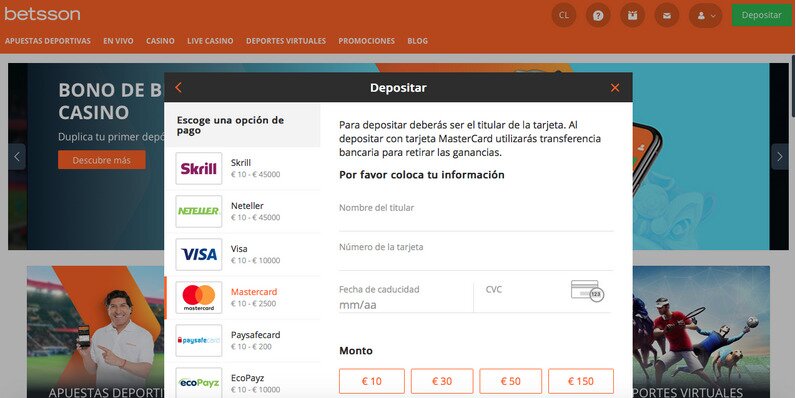
Task: Show previous banner slide arrow
Action: [x=17, y=157]
